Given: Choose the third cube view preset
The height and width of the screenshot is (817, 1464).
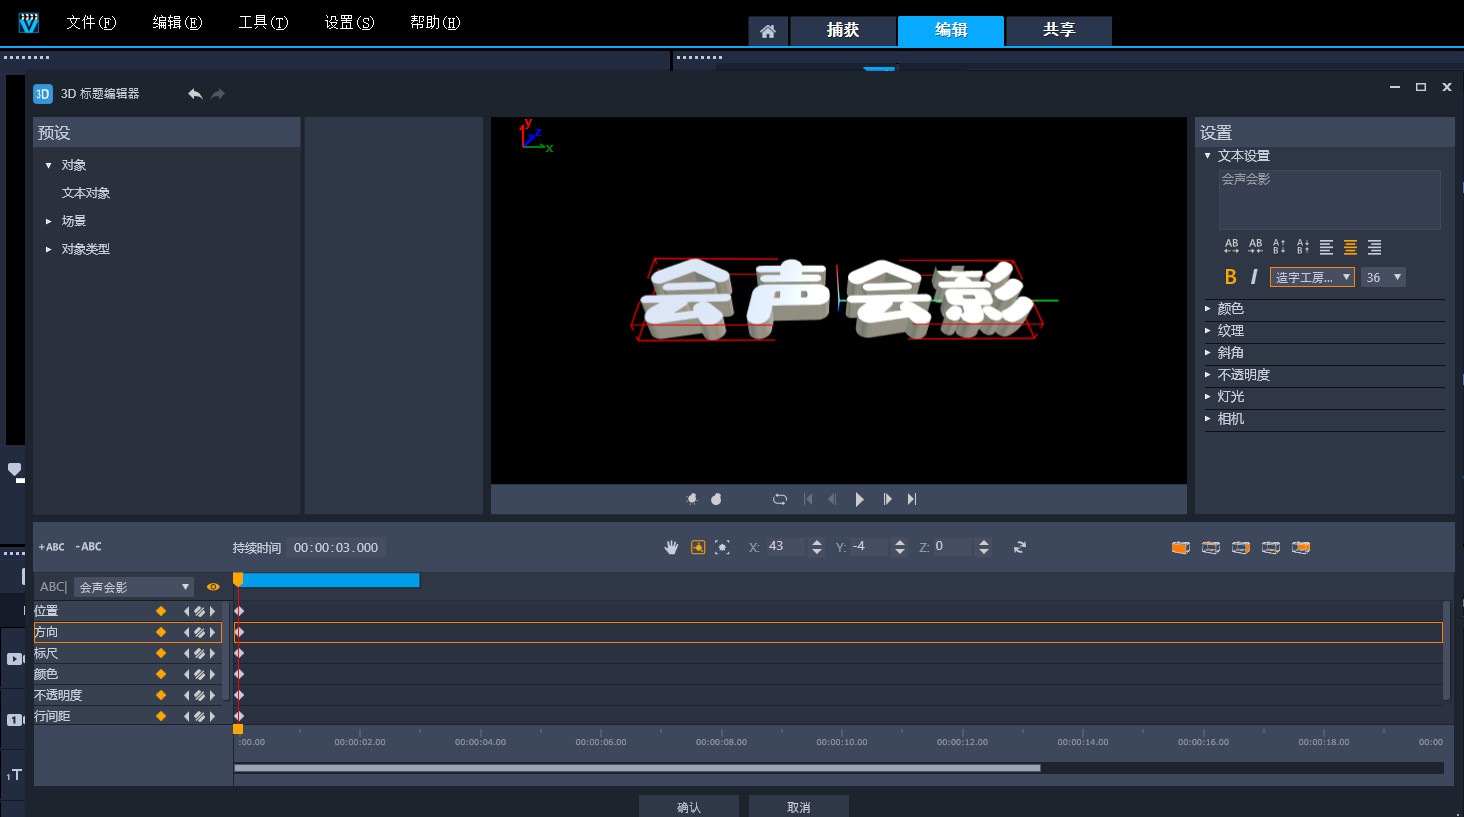Looking at the screenshot, I should 1241,548.
